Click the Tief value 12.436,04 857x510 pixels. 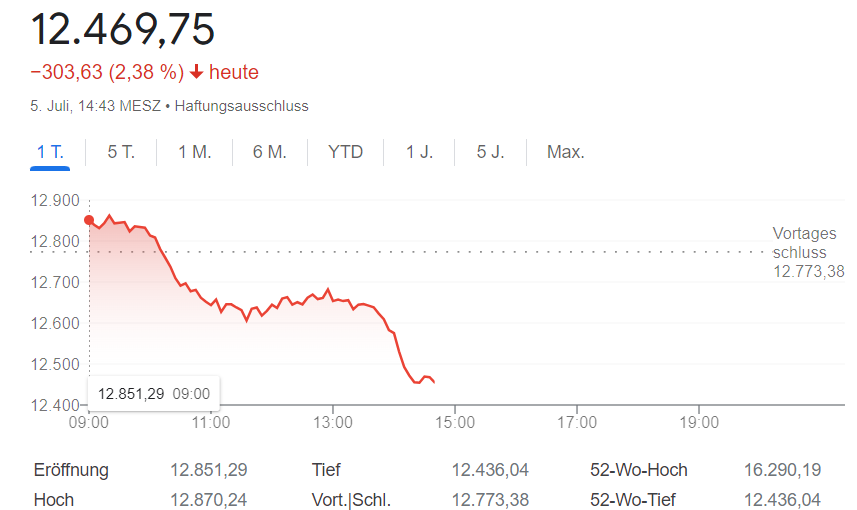(490, 470)
